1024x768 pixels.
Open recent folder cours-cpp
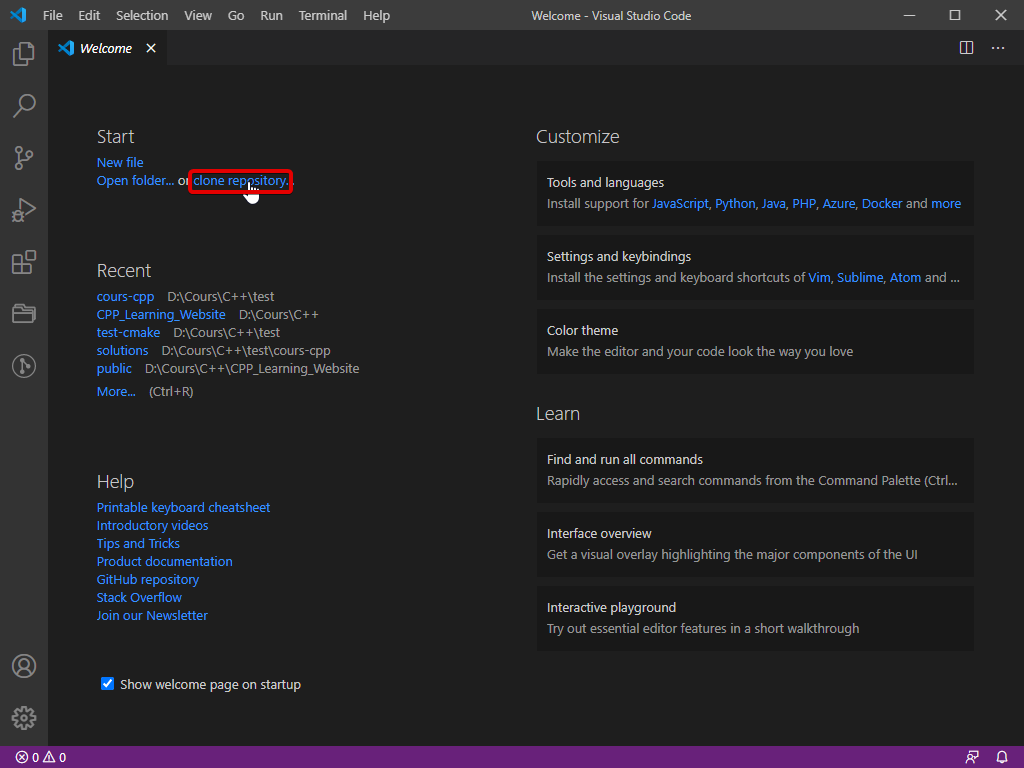coord(125,296)
